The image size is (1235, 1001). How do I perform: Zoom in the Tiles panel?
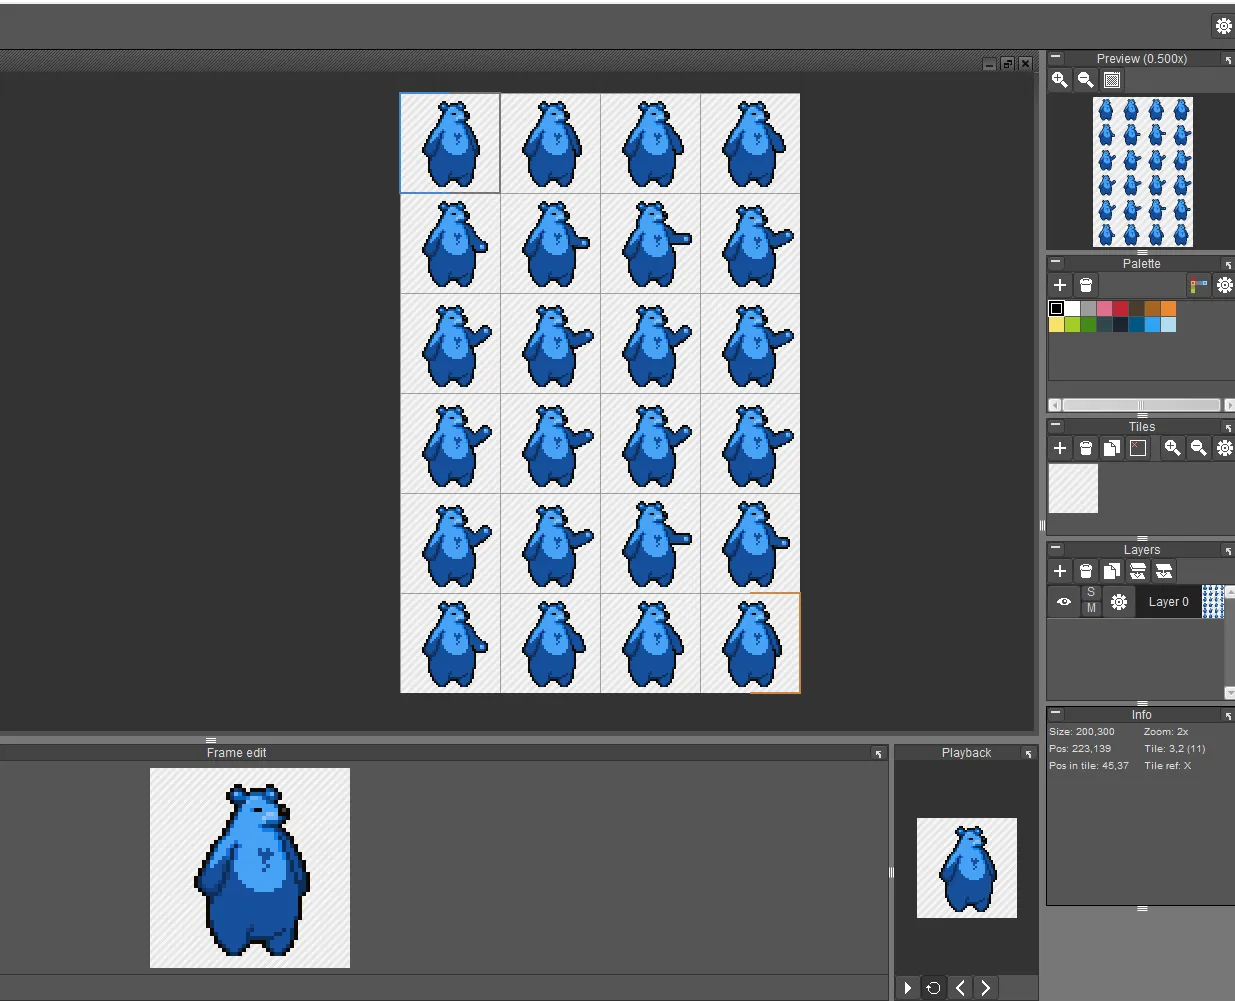[1172, 448]
